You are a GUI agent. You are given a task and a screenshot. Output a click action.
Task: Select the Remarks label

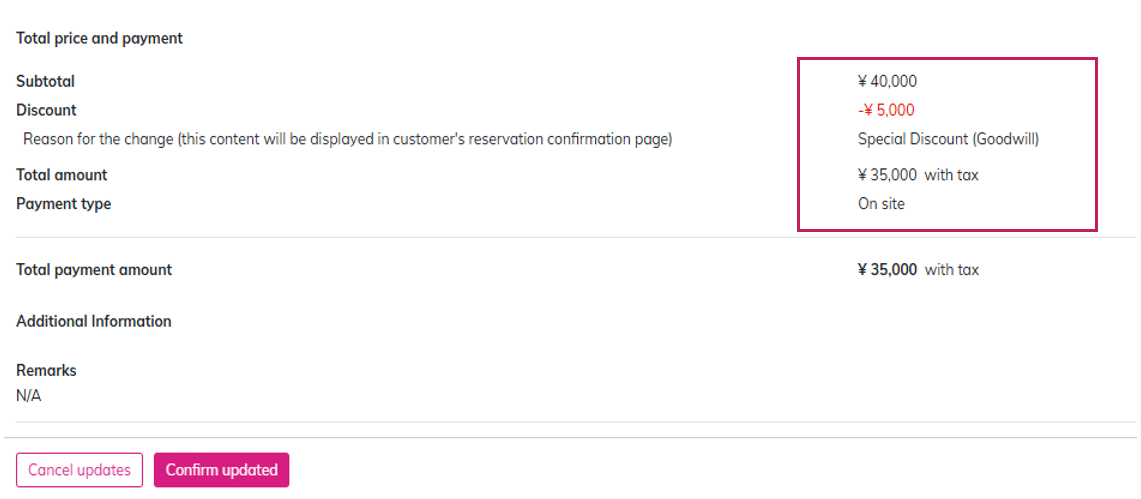(x=46, y=371)
